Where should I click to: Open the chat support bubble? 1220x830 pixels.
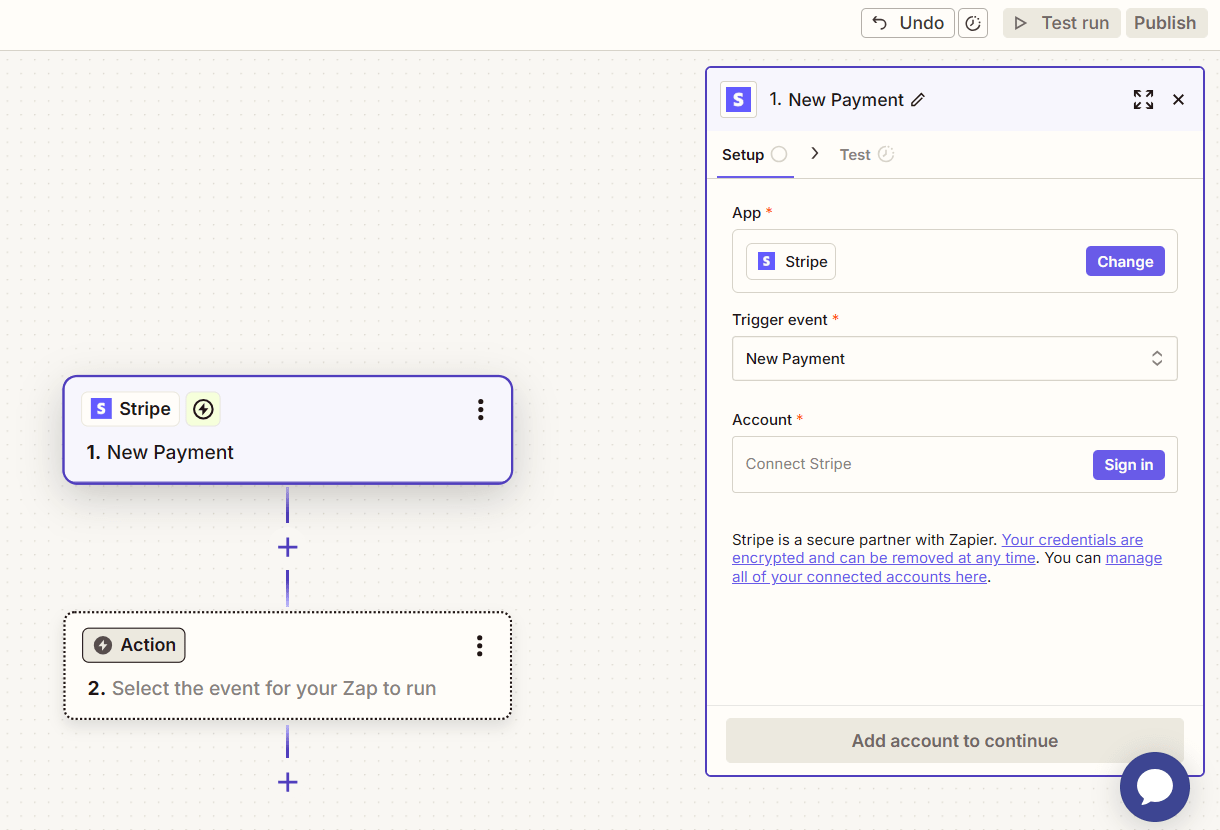[1154, 787]
